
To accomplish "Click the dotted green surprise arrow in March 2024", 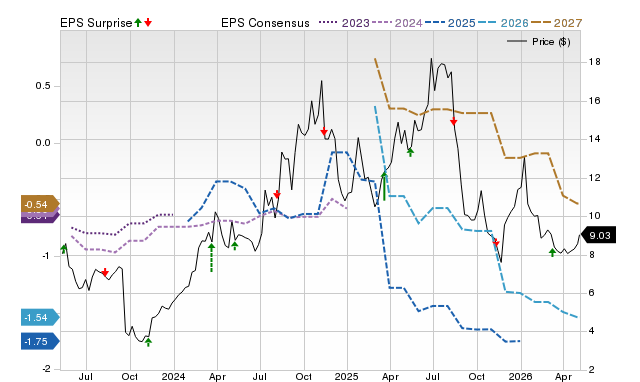I will (x=211, y=258).
